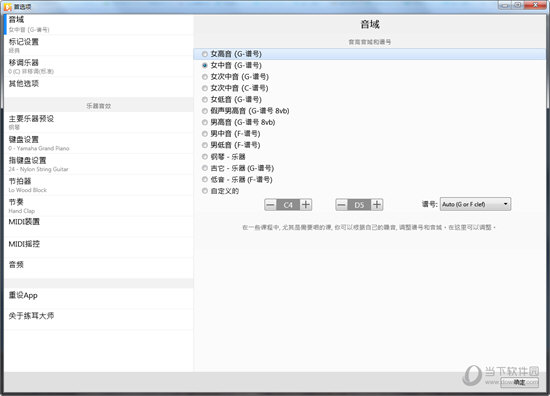Open the 谱号 Auto (G or F clef) dropdown

pyautogui.click(x=475, y=204)
